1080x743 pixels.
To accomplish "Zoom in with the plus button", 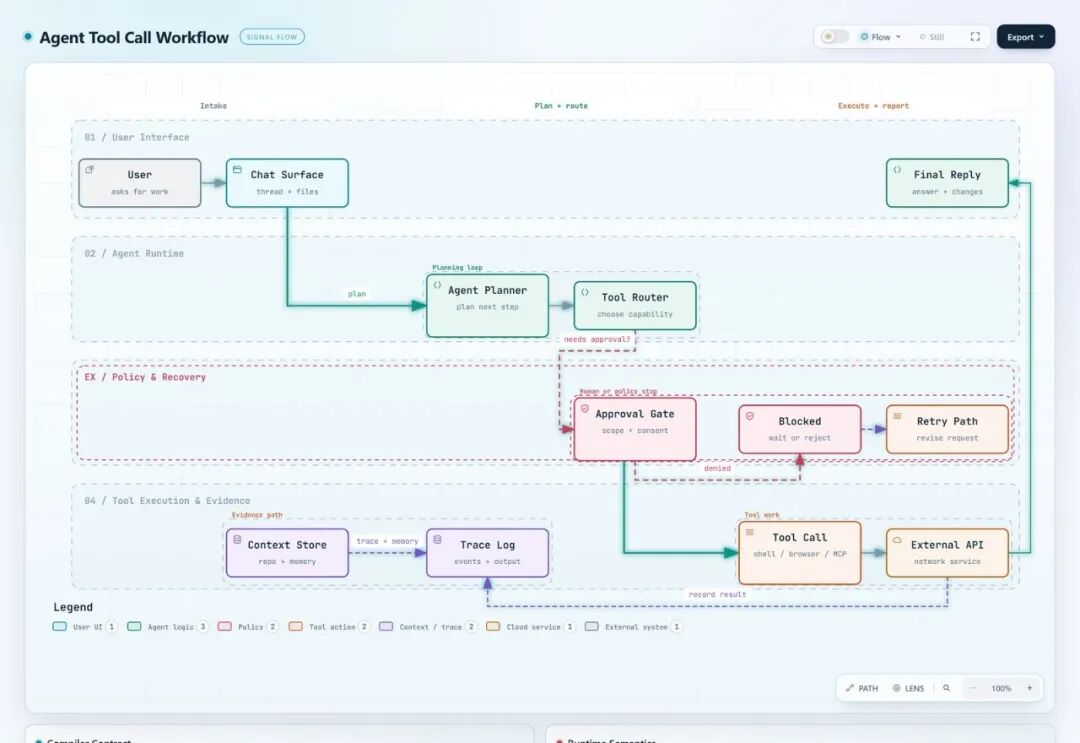I will click(x=1030, y=688).
